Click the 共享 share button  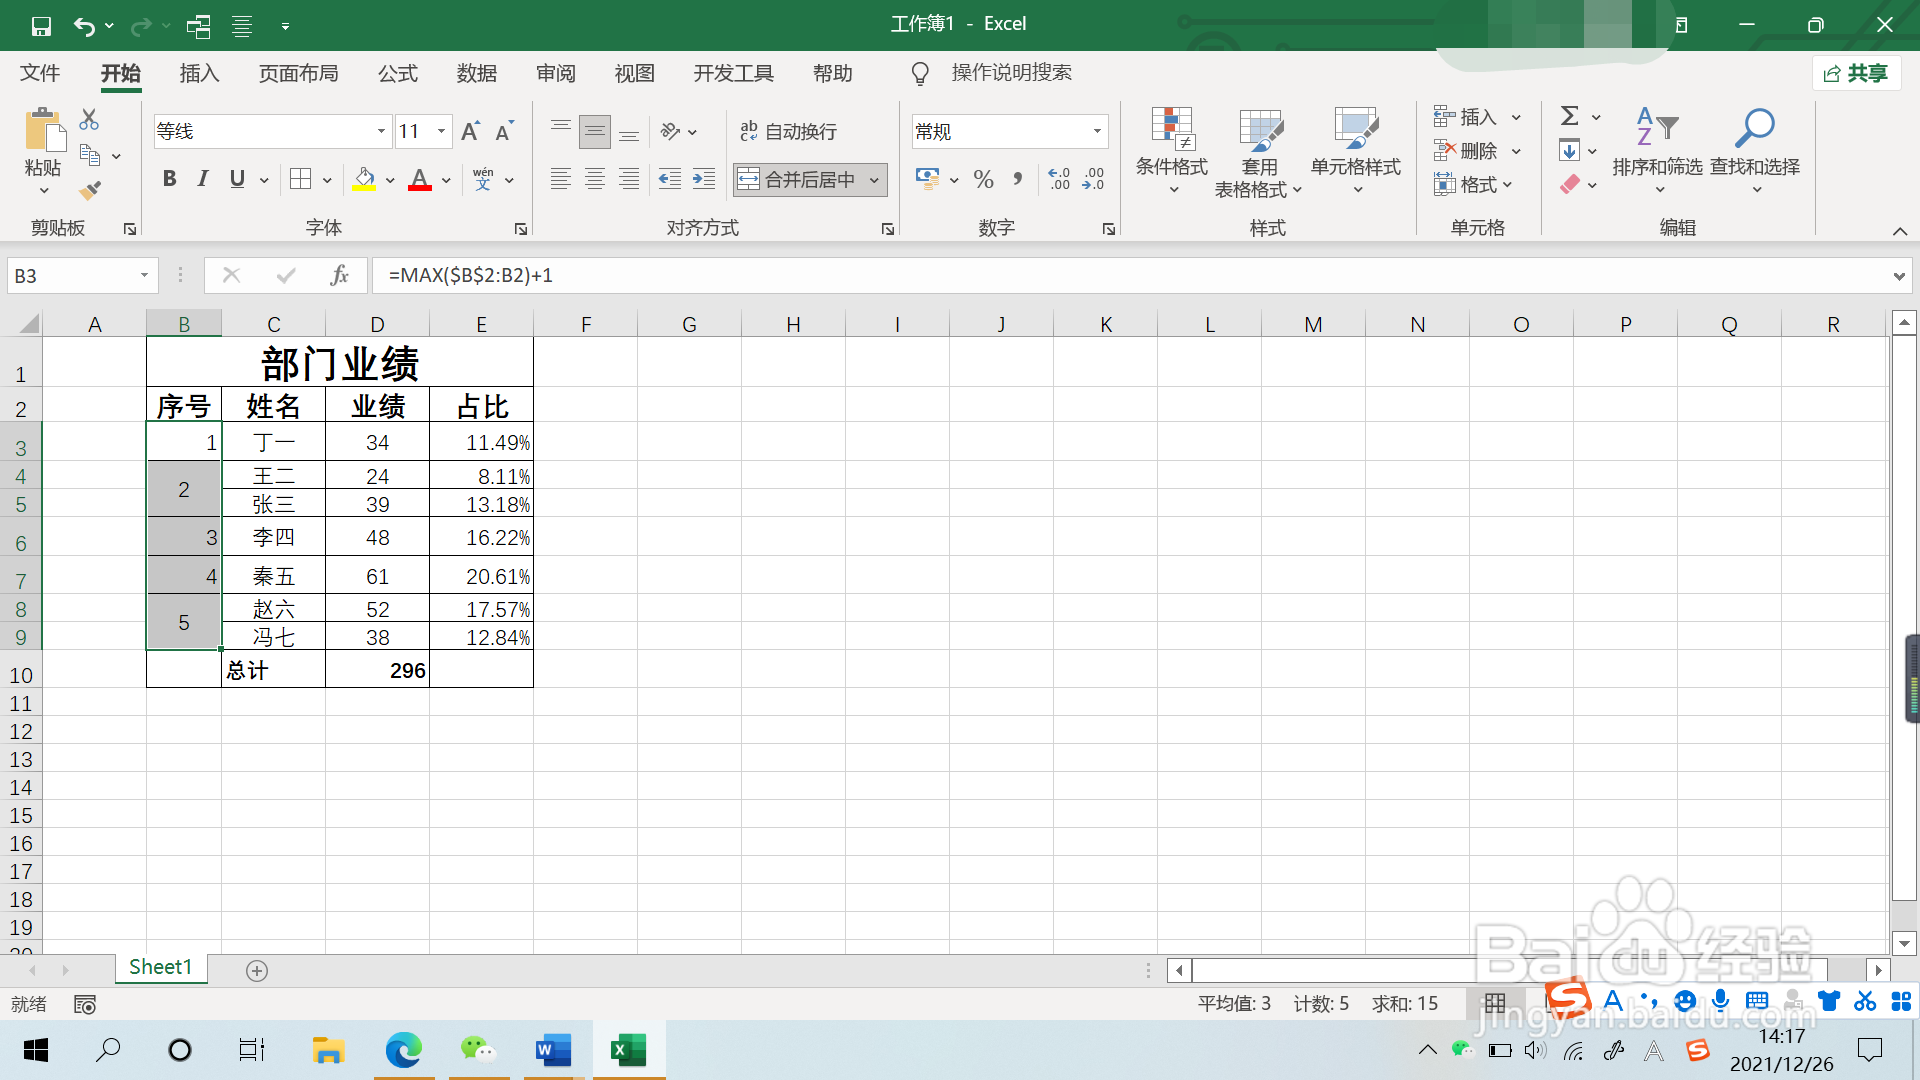(1856, 73)
